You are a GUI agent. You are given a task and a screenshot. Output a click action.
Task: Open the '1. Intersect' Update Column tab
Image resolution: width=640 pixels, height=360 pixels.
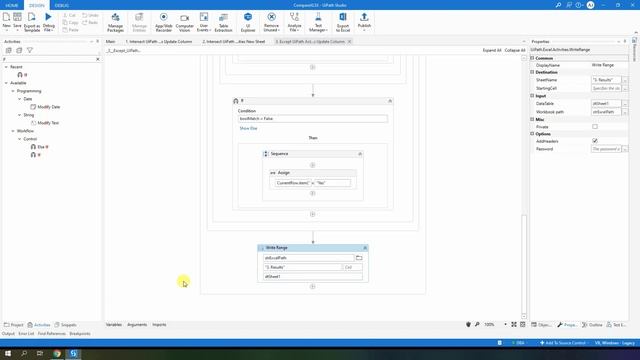[159, 42]
